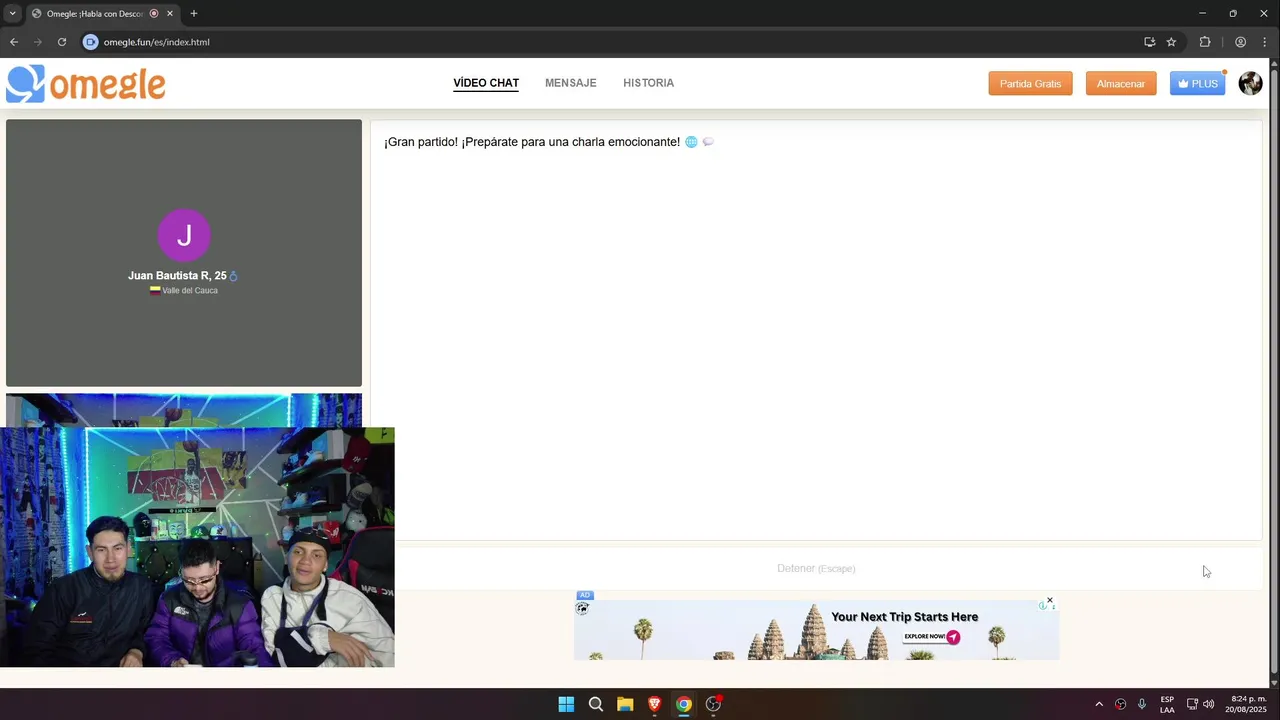Click the address bar URL omegle.fun
Image resolution: width=1280 pixels, height=720 pixels.
(157, 42)
